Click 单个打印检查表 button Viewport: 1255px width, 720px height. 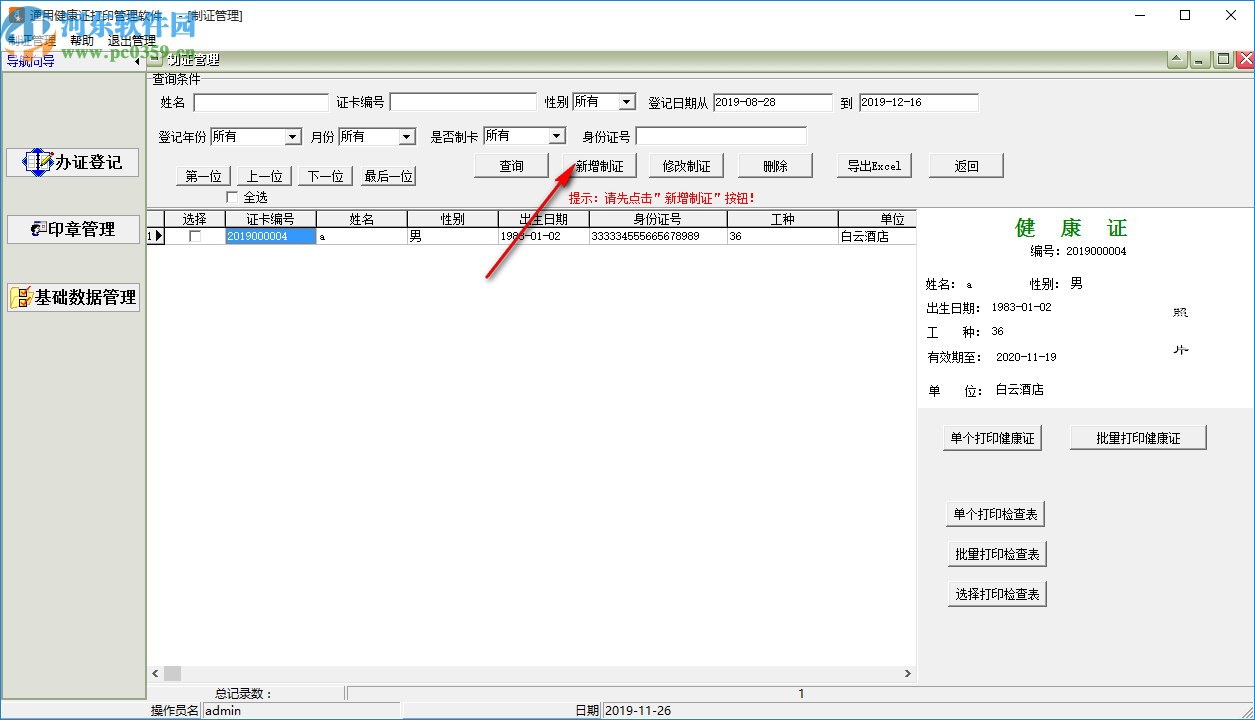coord(997,514)
